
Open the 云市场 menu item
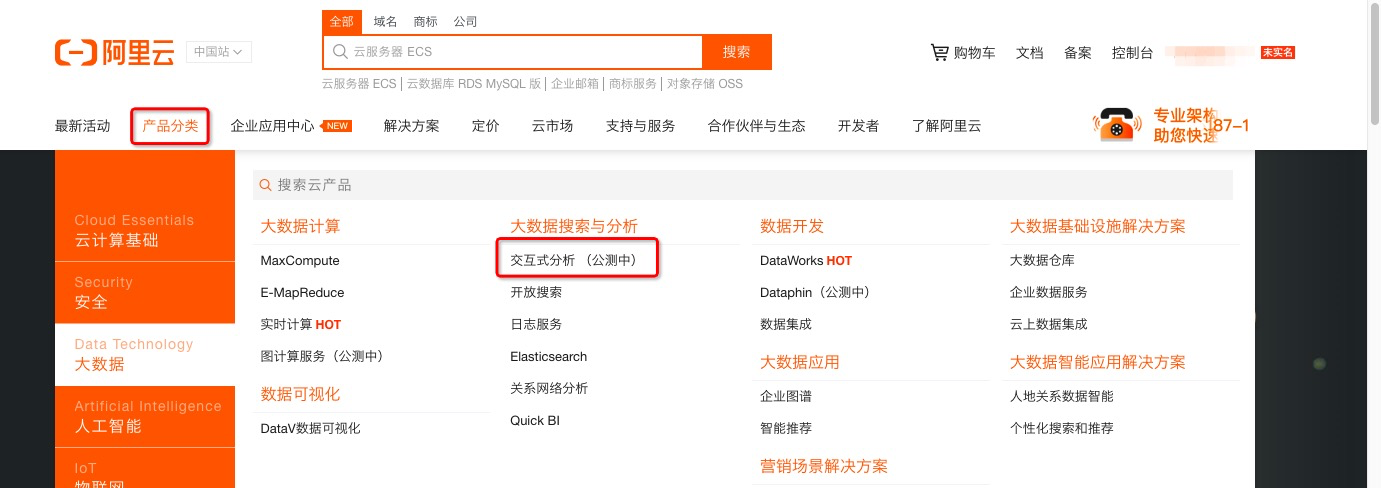click(553, 126)
